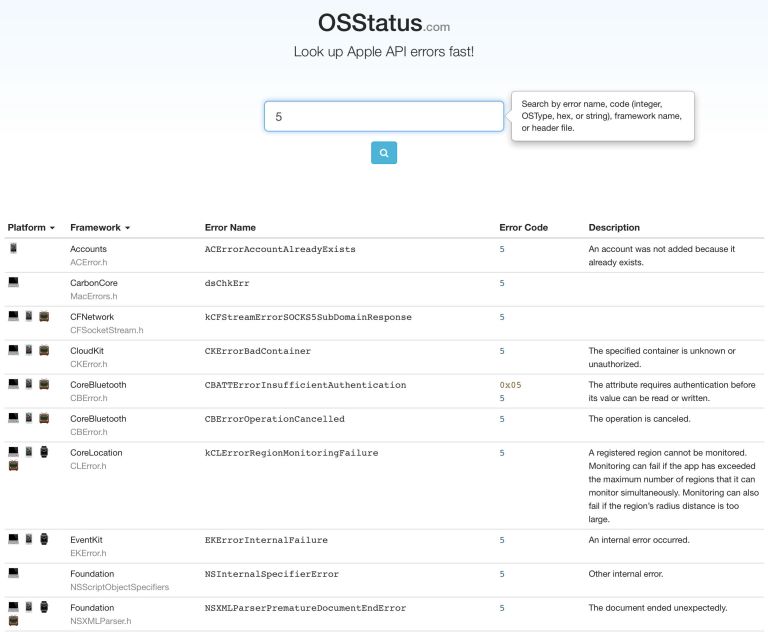Click the Apple TV icon in CloudKit row
The height and width of the screenshot is (632, 768).
click(44, 350)
